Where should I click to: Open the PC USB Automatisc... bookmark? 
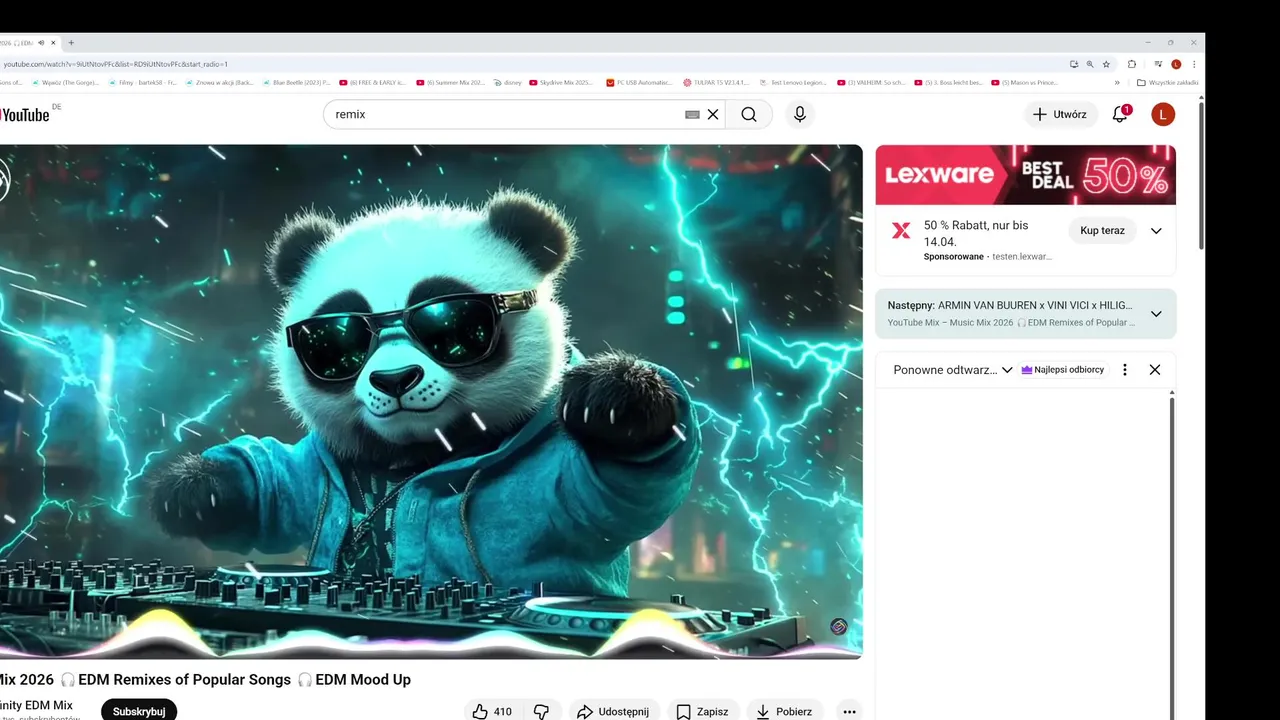[640, 82]
